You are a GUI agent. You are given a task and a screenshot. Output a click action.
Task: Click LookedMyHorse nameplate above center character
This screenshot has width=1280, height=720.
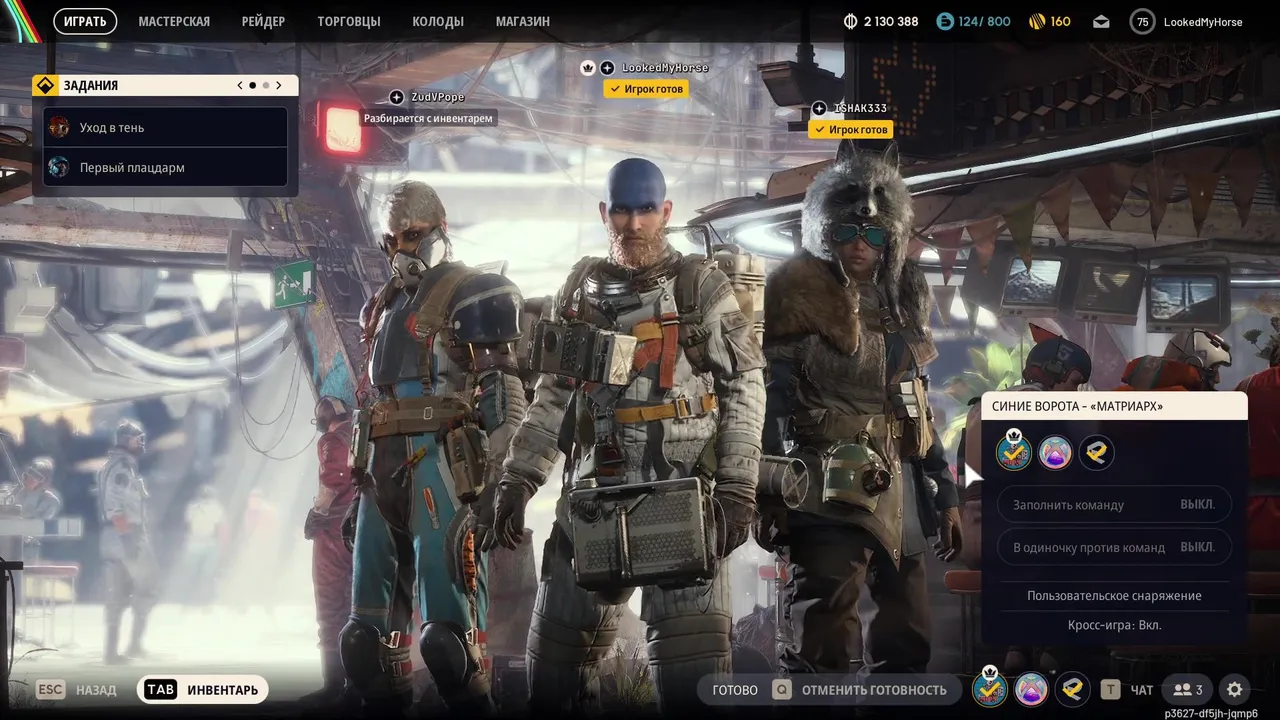665,68
